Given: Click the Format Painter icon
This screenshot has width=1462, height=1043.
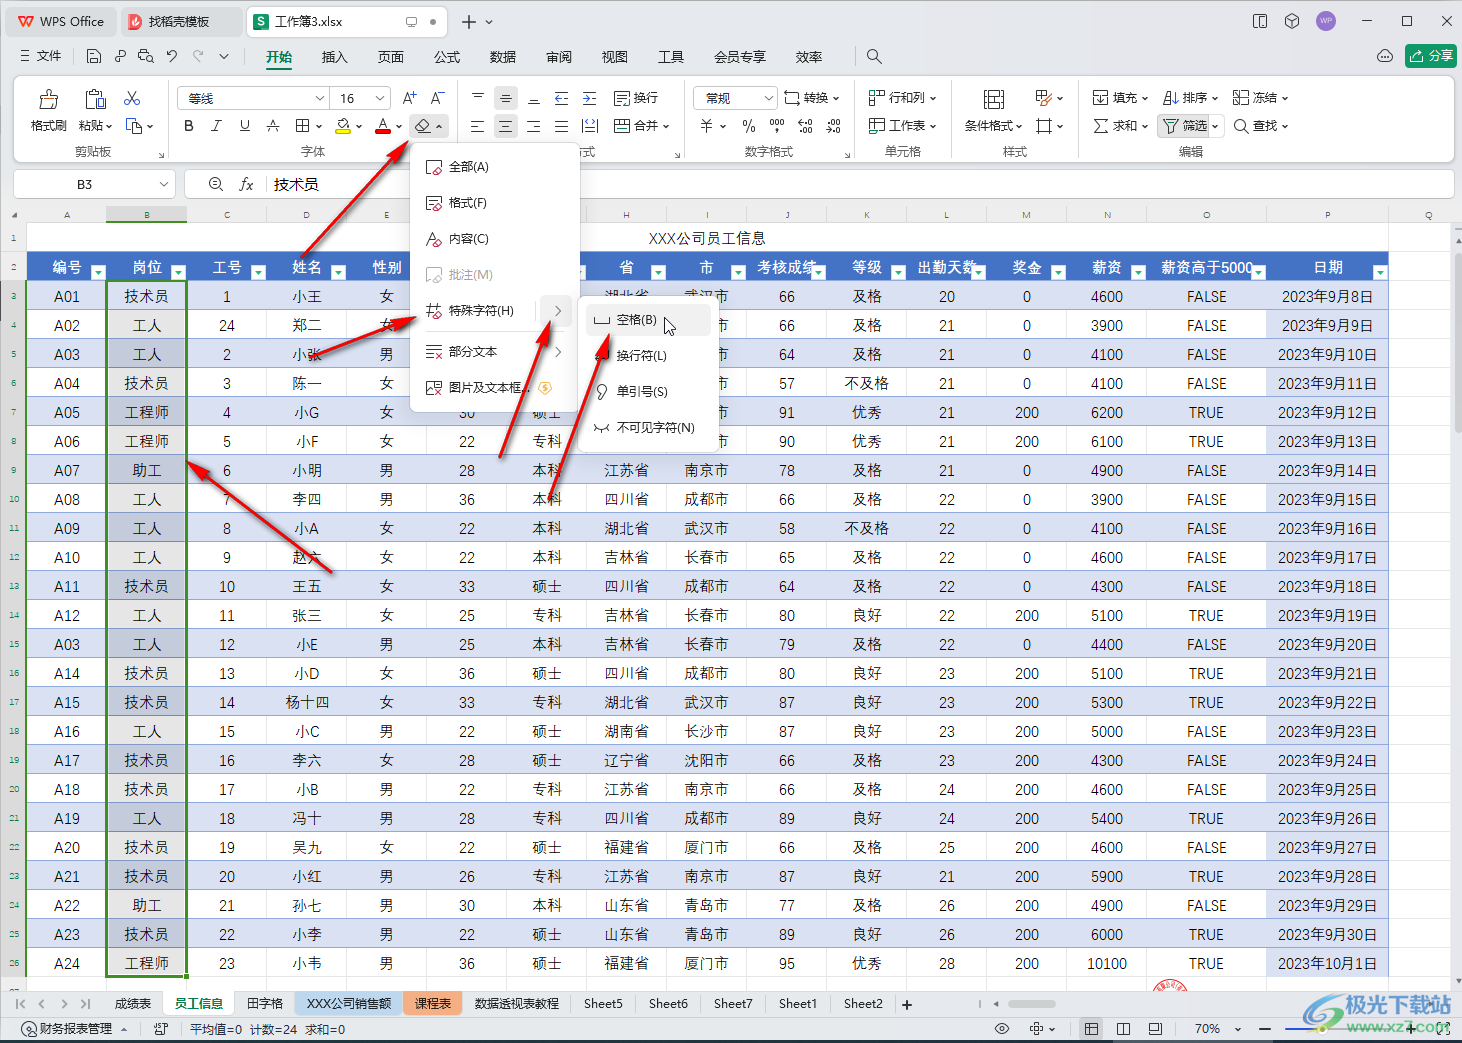Looking at the screenshot, I should point(48,100).
